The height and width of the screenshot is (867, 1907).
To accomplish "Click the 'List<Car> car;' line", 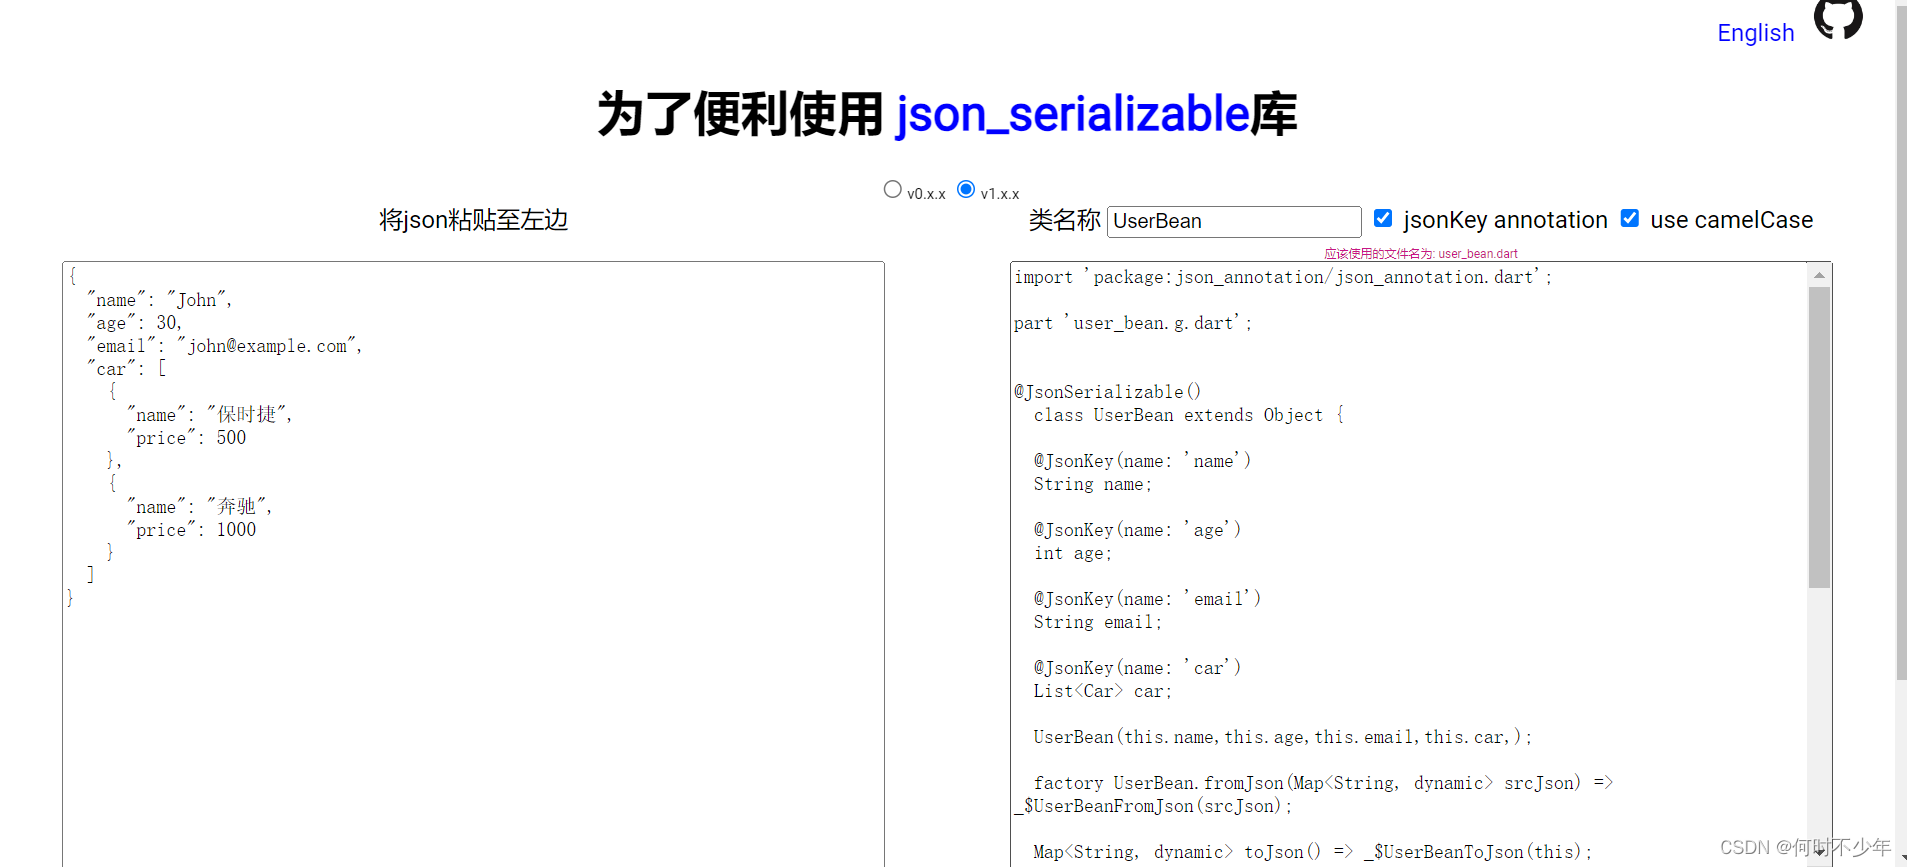I will point(1102,691).
